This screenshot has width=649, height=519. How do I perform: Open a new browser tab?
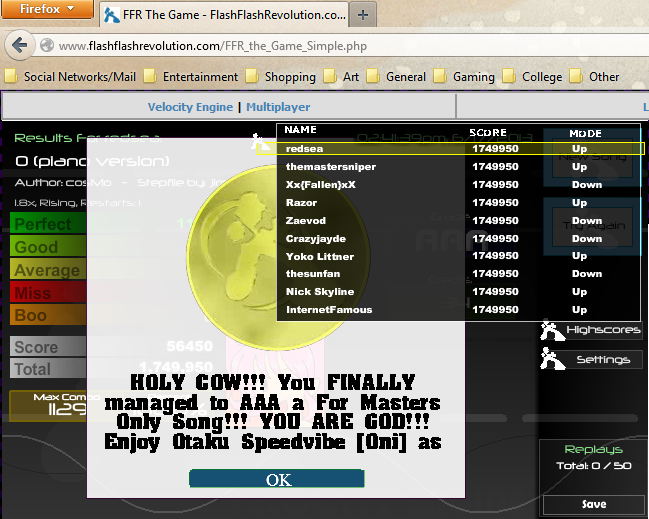363,15
